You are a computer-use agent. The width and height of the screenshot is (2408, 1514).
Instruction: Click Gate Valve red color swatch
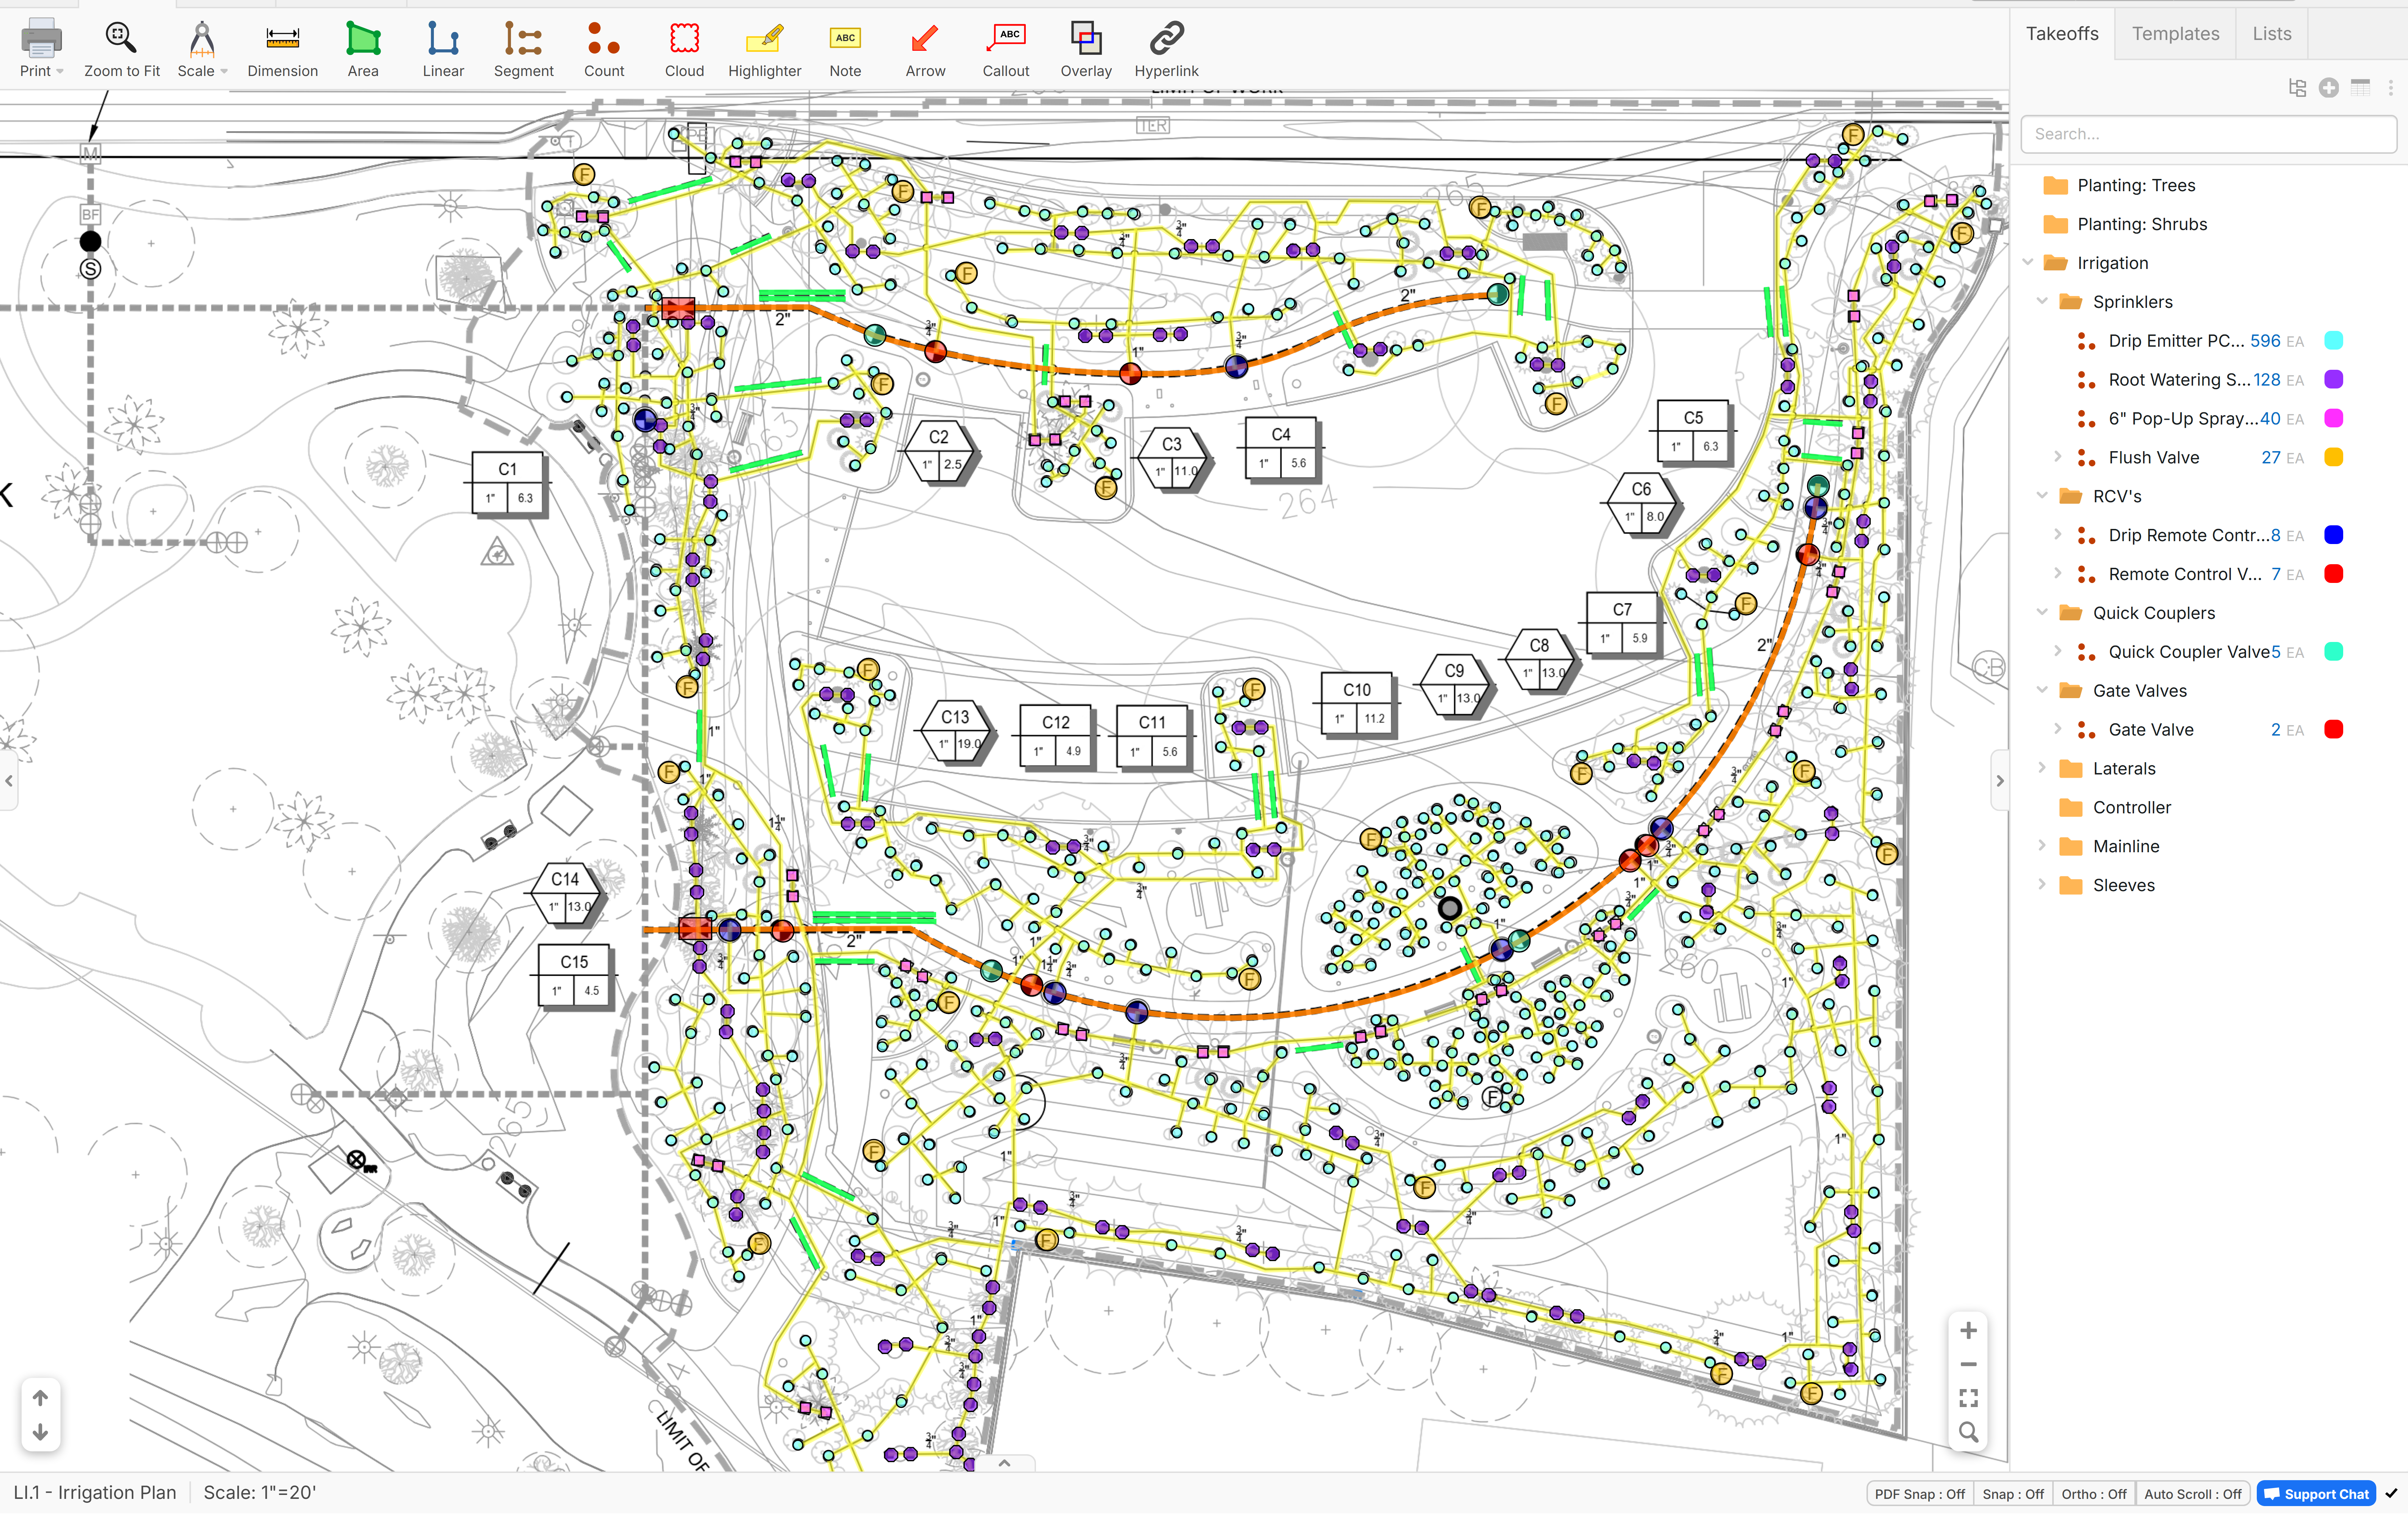[2333, 730]
